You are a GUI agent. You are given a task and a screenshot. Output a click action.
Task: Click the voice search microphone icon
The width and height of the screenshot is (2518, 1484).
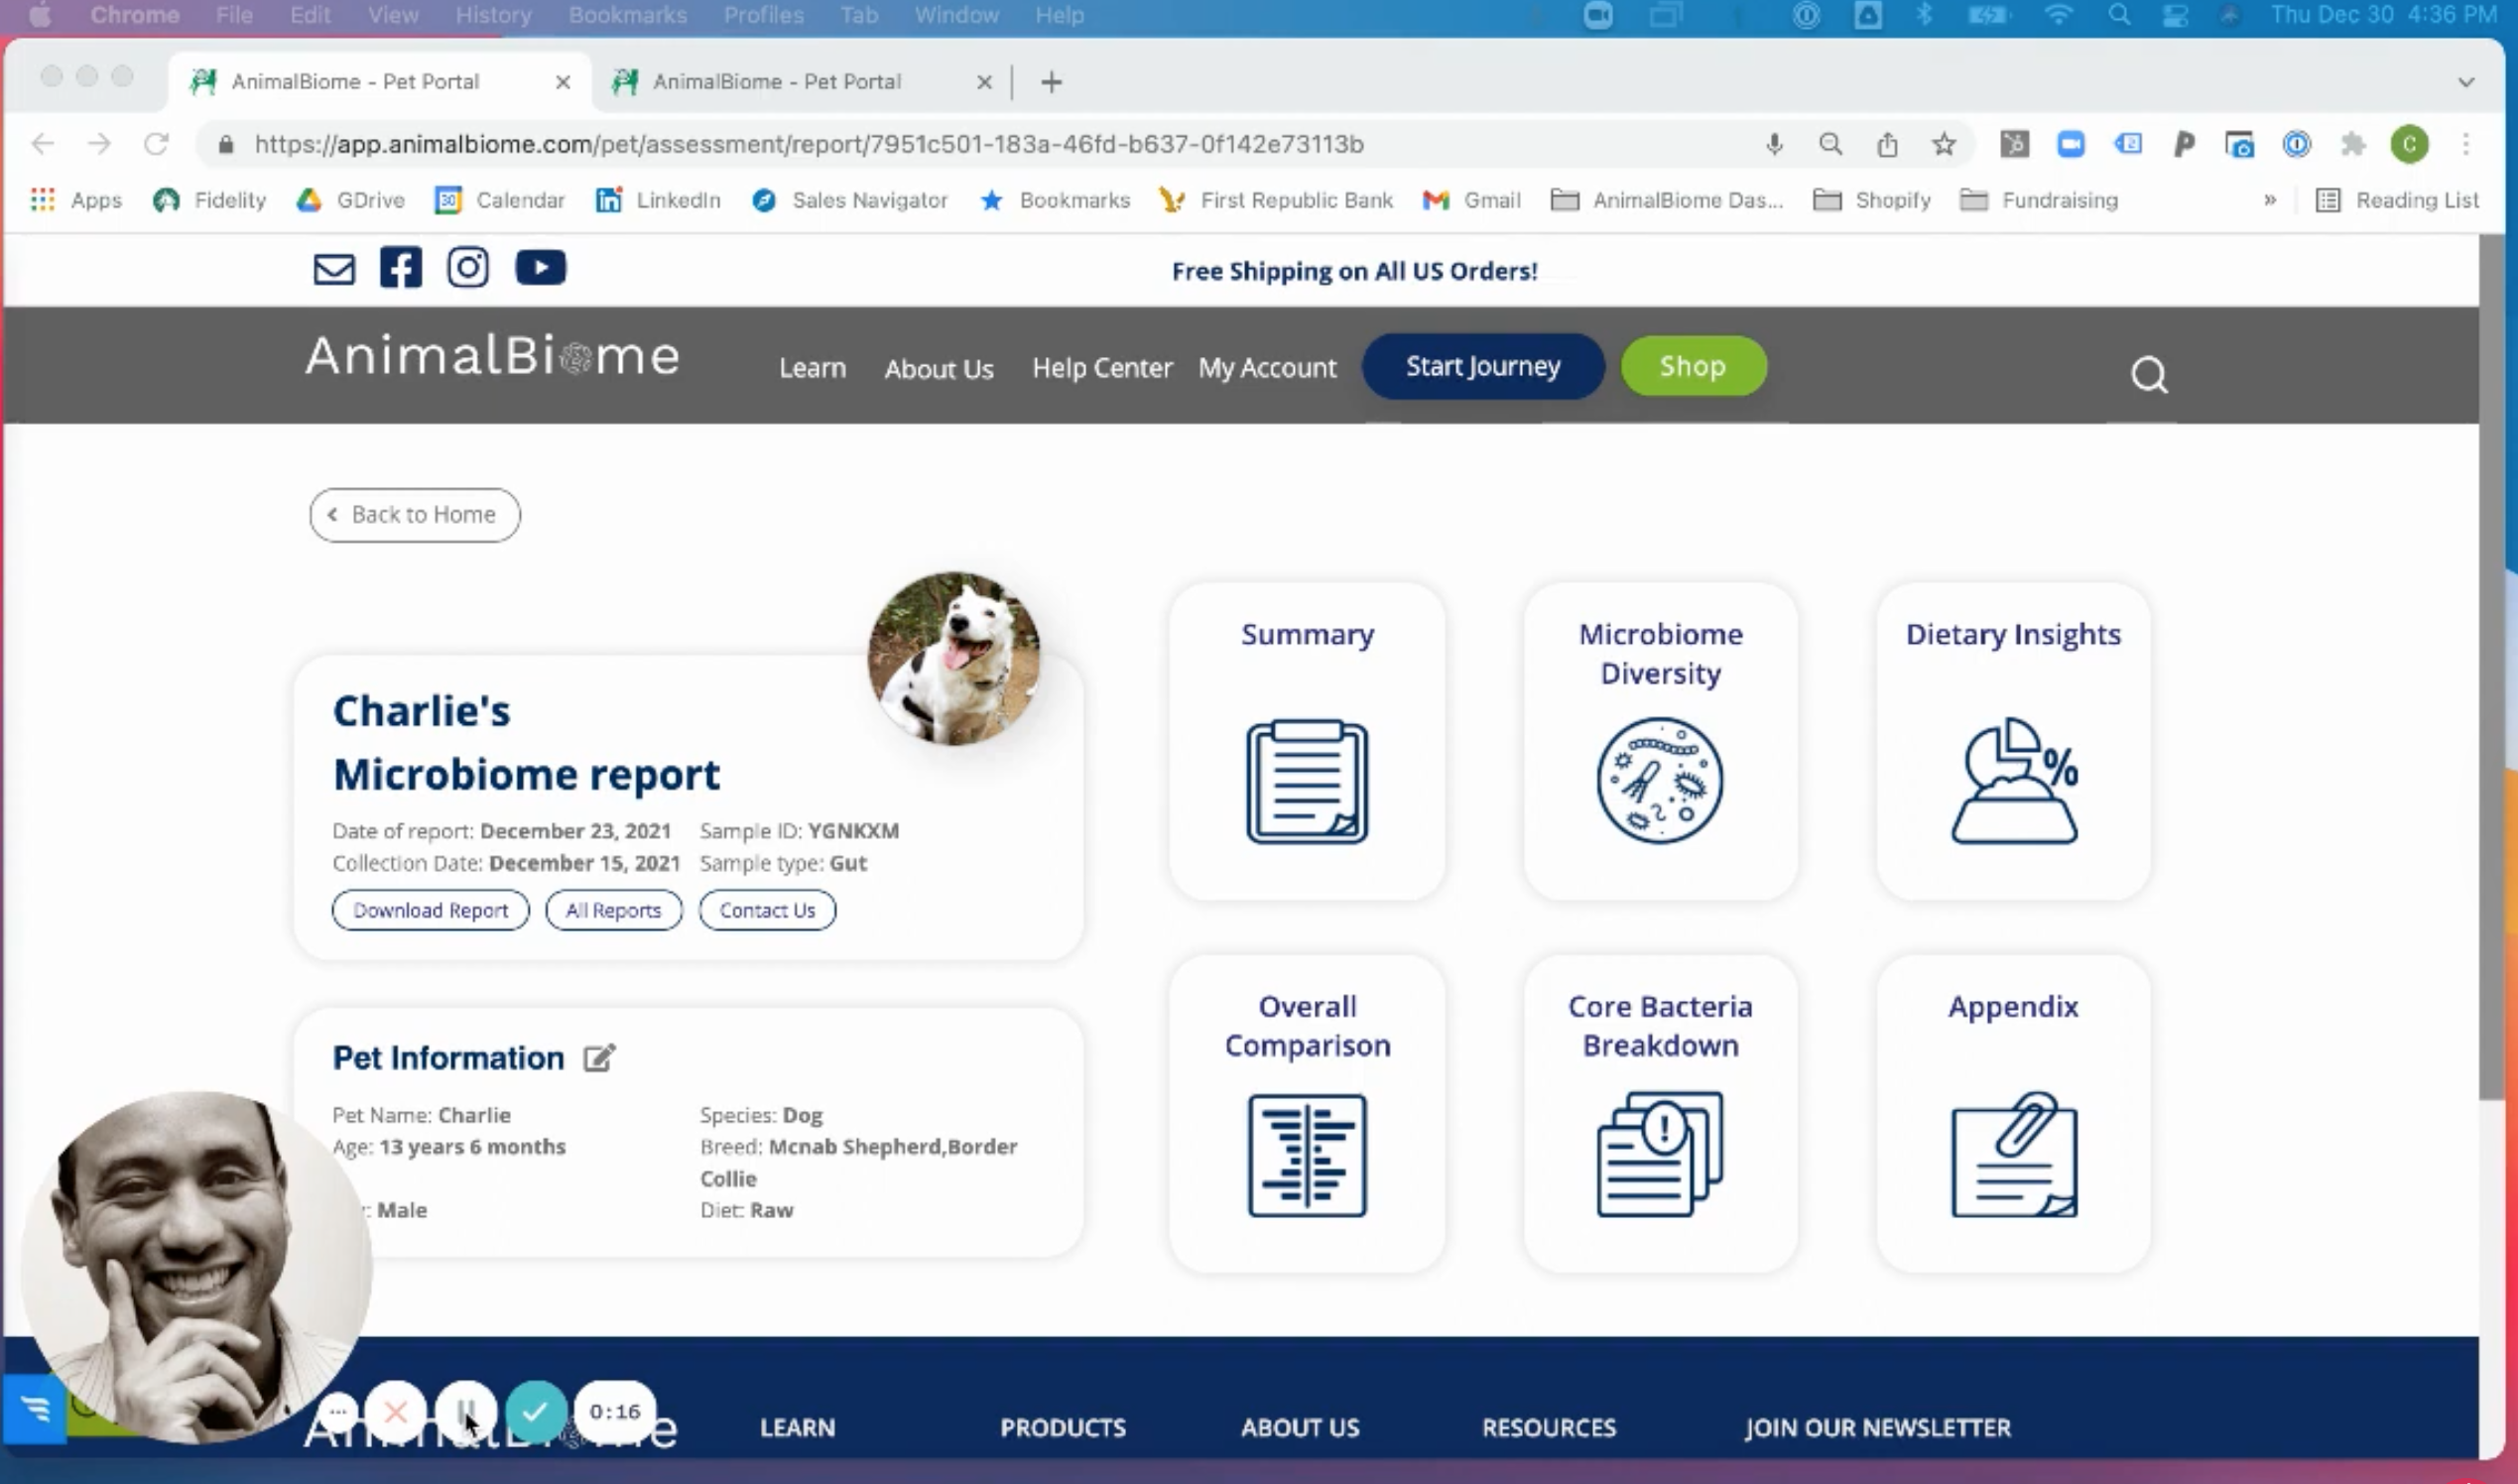[1774, 144]
